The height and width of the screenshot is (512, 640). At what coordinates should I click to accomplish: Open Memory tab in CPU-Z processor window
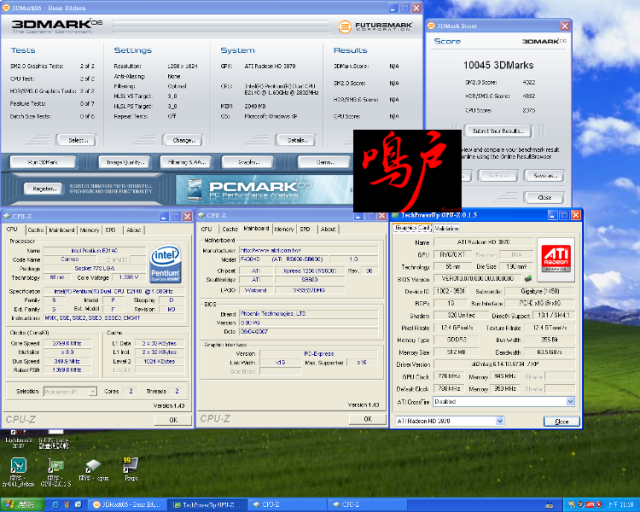click(x=89, y=230)
